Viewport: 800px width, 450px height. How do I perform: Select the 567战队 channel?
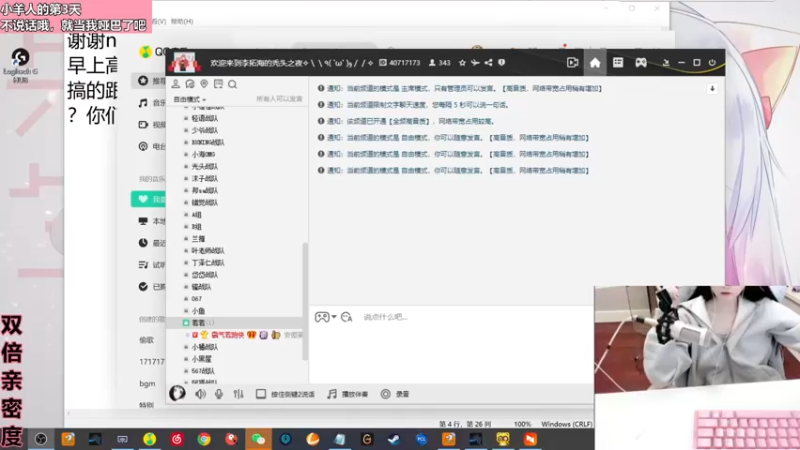[x=203, y=371]
